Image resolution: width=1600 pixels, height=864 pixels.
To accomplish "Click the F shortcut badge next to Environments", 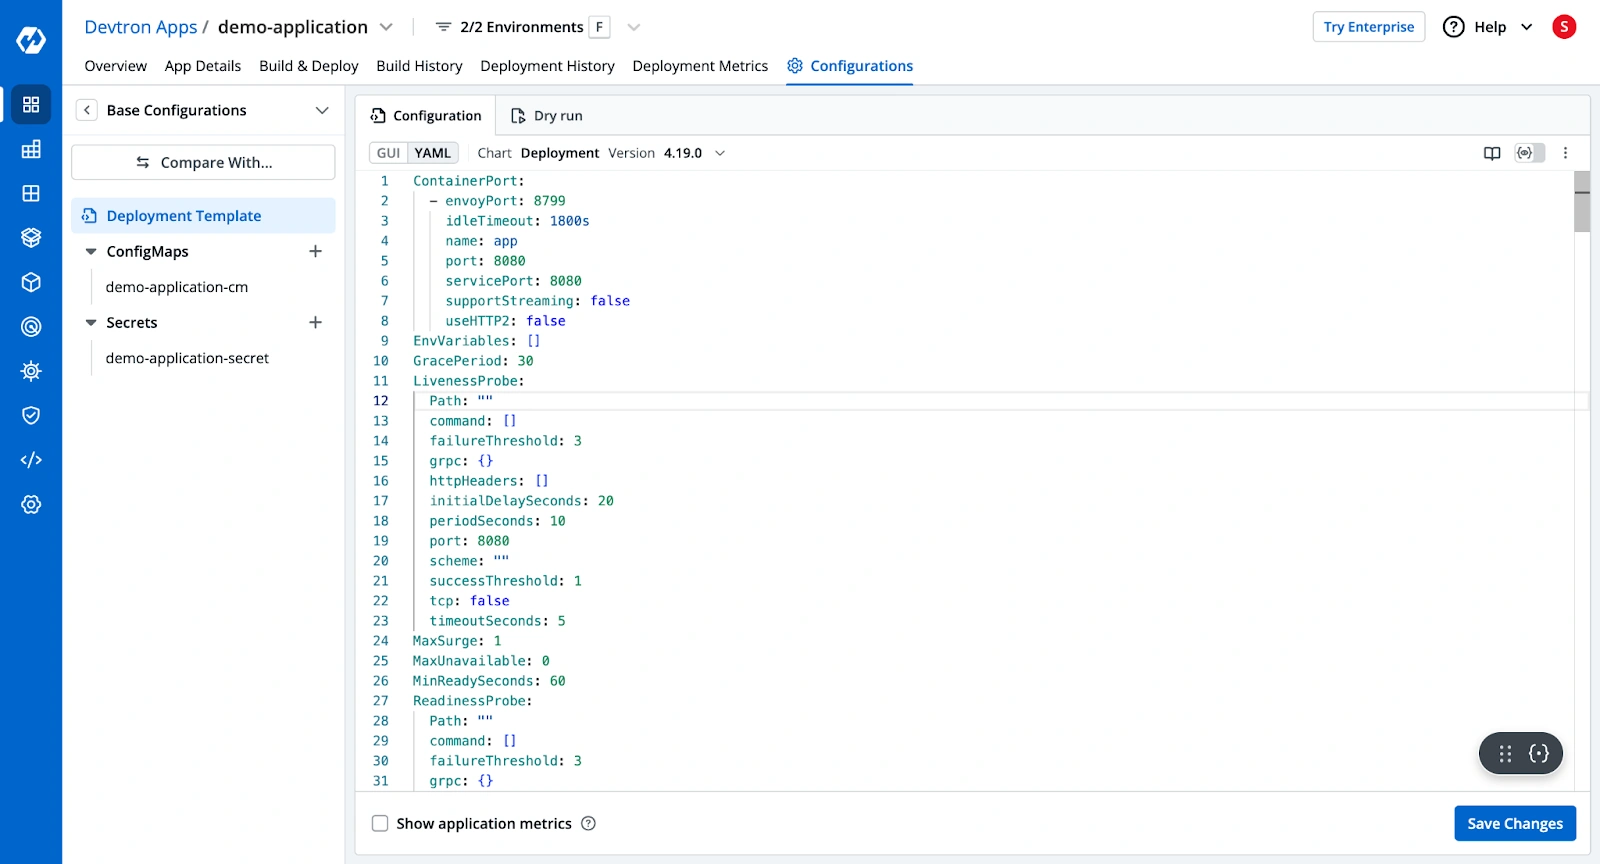I will pos(599,27).
